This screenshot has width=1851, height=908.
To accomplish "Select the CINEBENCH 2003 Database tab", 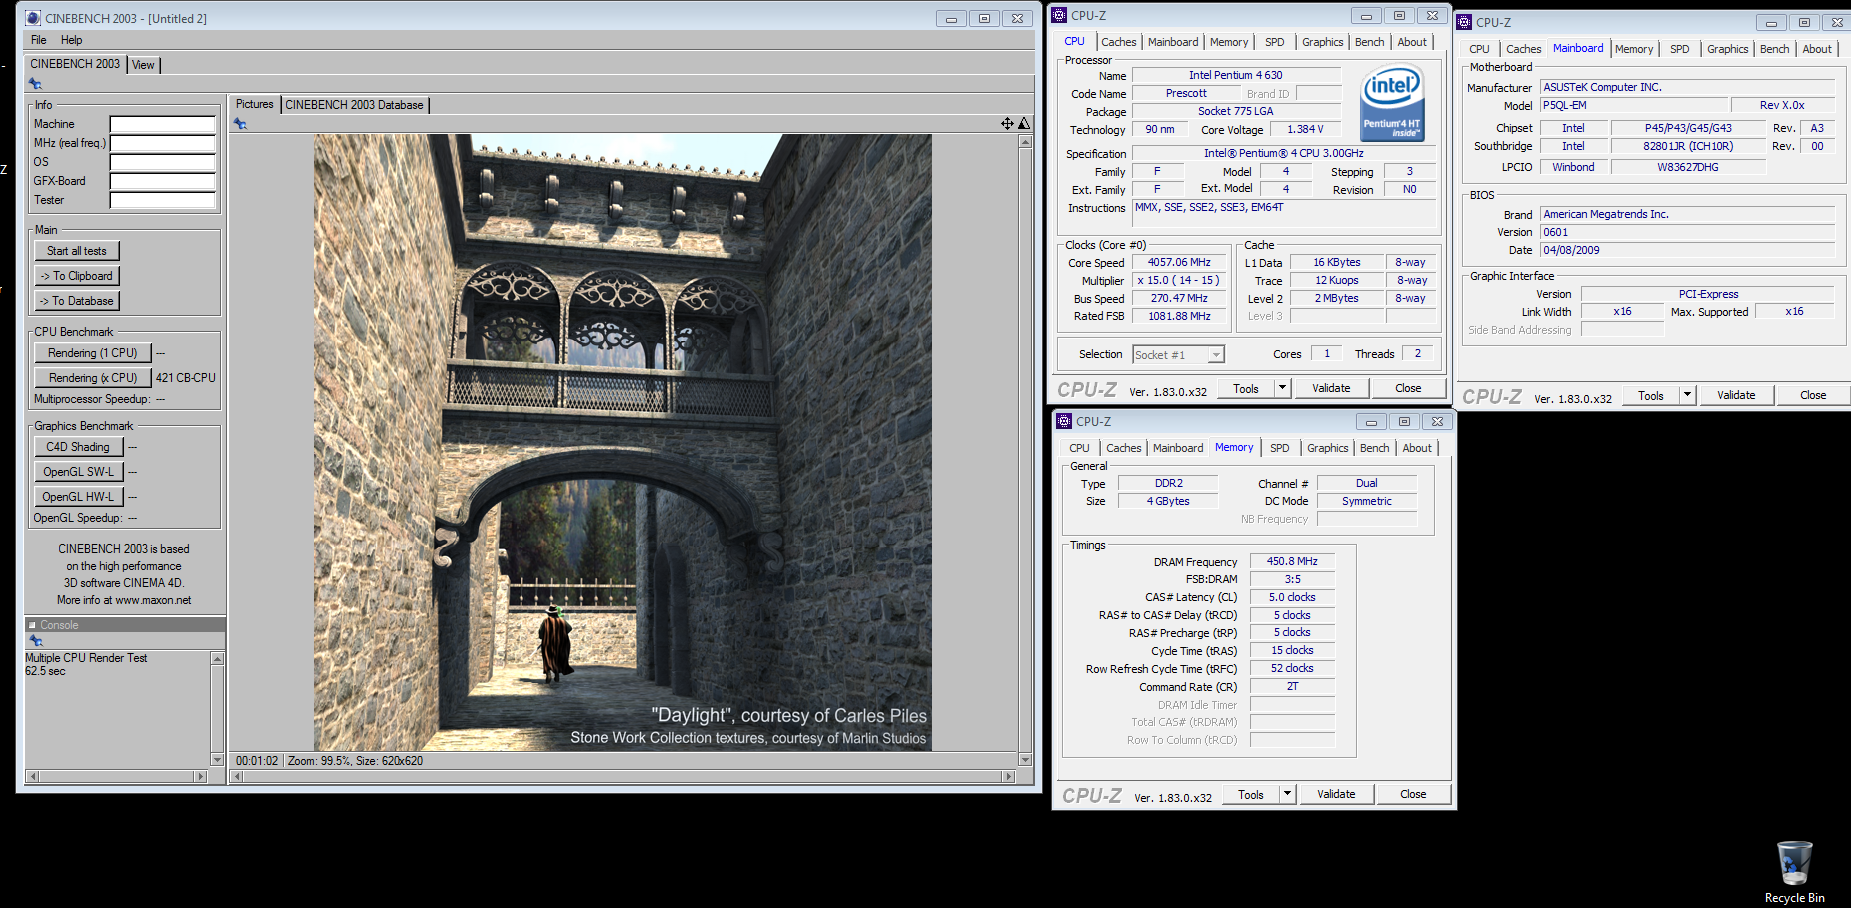I will (x=354, y=105).
